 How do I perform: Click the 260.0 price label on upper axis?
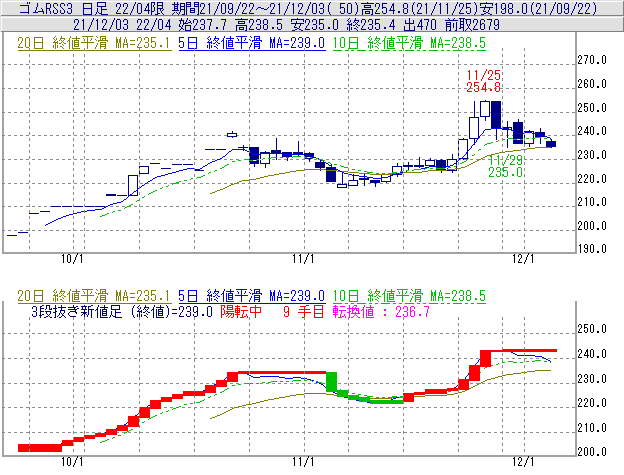tap(592, 84)
